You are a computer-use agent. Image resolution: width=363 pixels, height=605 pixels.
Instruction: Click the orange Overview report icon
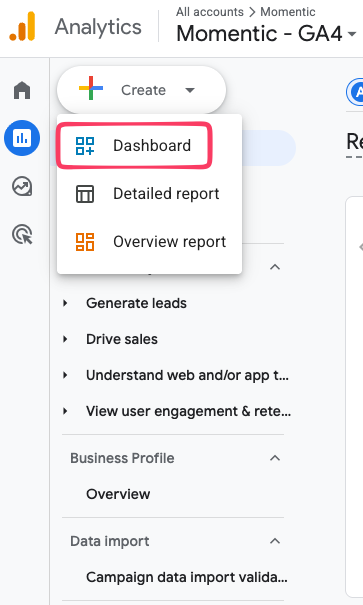(x=85, y=242)
